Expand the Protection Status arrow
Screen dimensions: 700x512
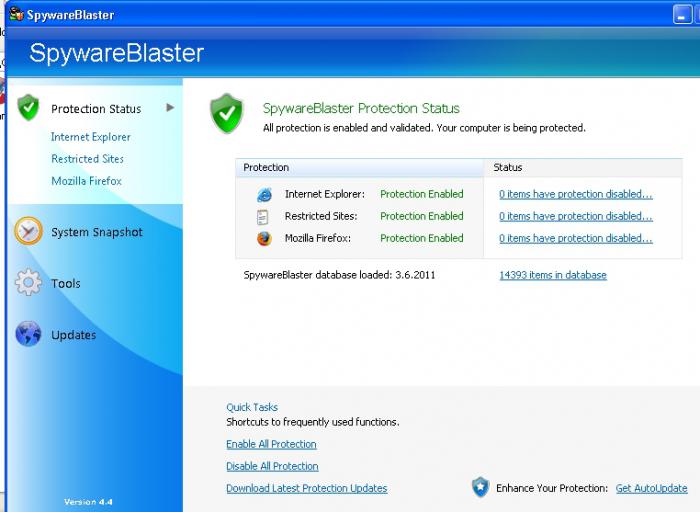(x=170, y=107)
